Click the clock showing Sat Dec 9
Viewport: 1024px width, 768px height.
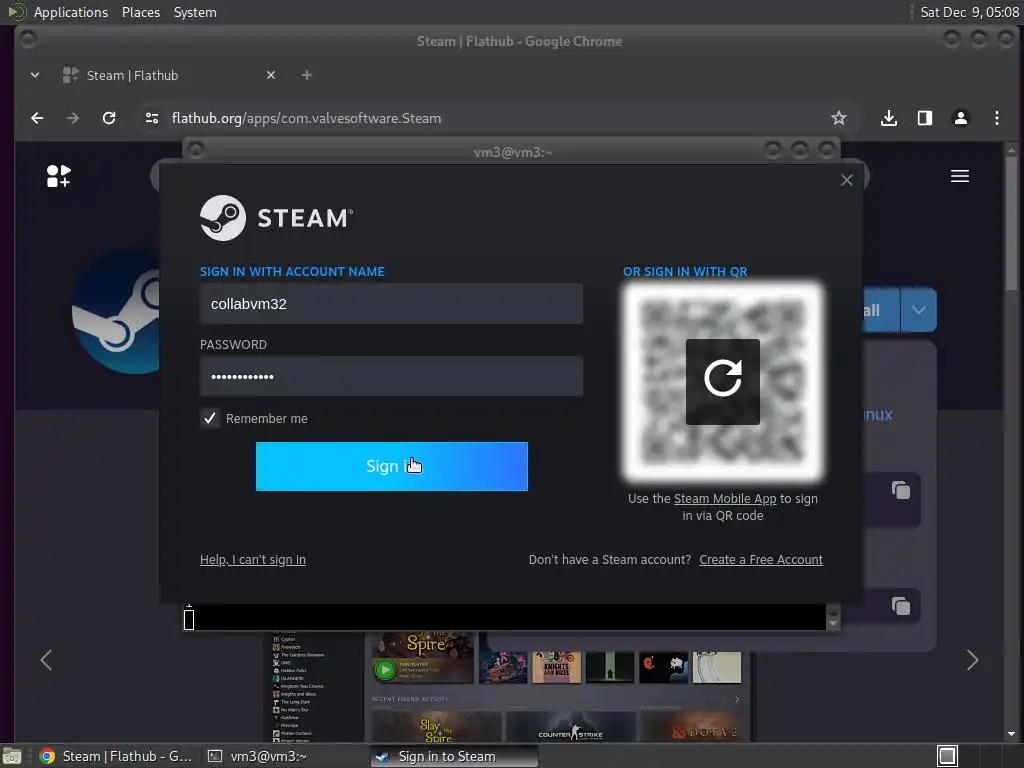[x=969, y=12]
